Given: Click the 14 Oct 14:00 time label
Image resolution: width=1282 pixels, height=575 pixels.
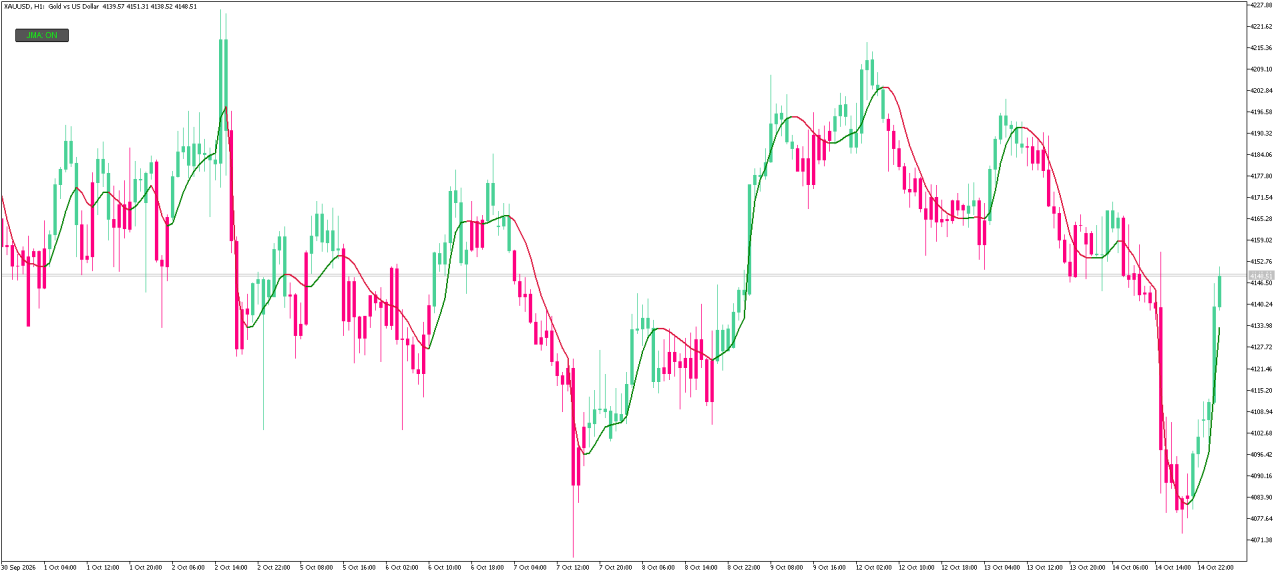Looking at the screenshot, I should [x=1174, y=567].
